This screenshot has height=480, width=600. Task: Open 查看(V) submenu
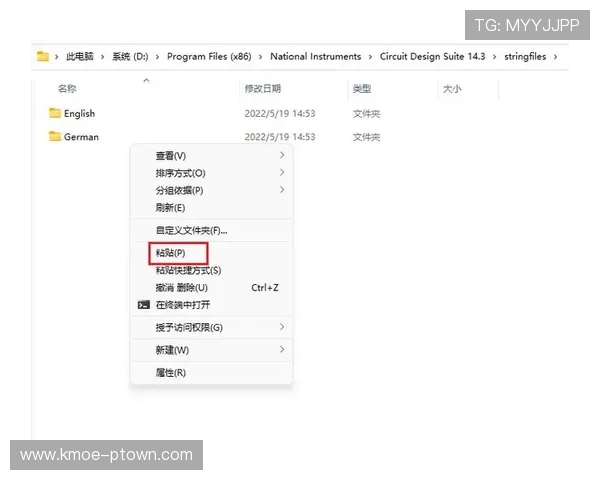[212, 155]
